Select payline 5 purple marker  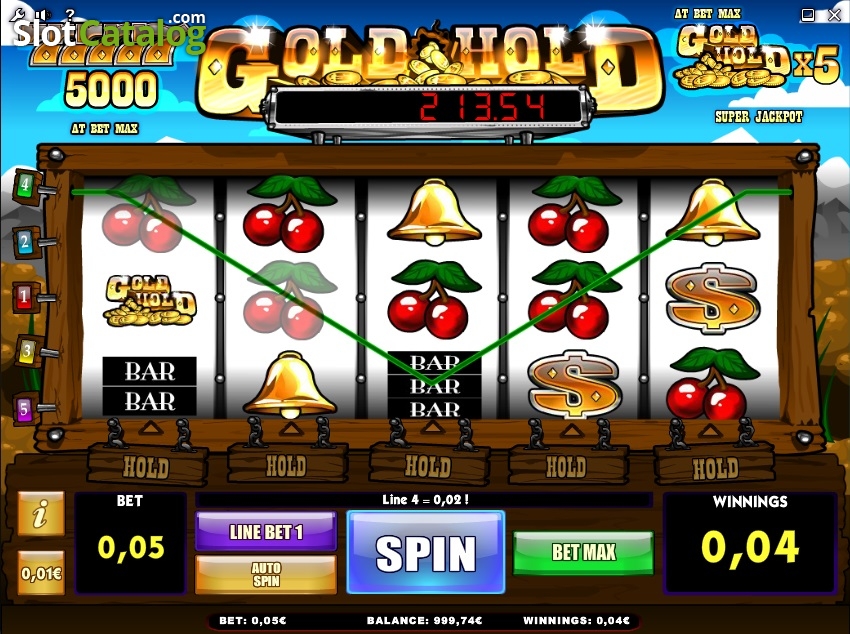point(25,408)
